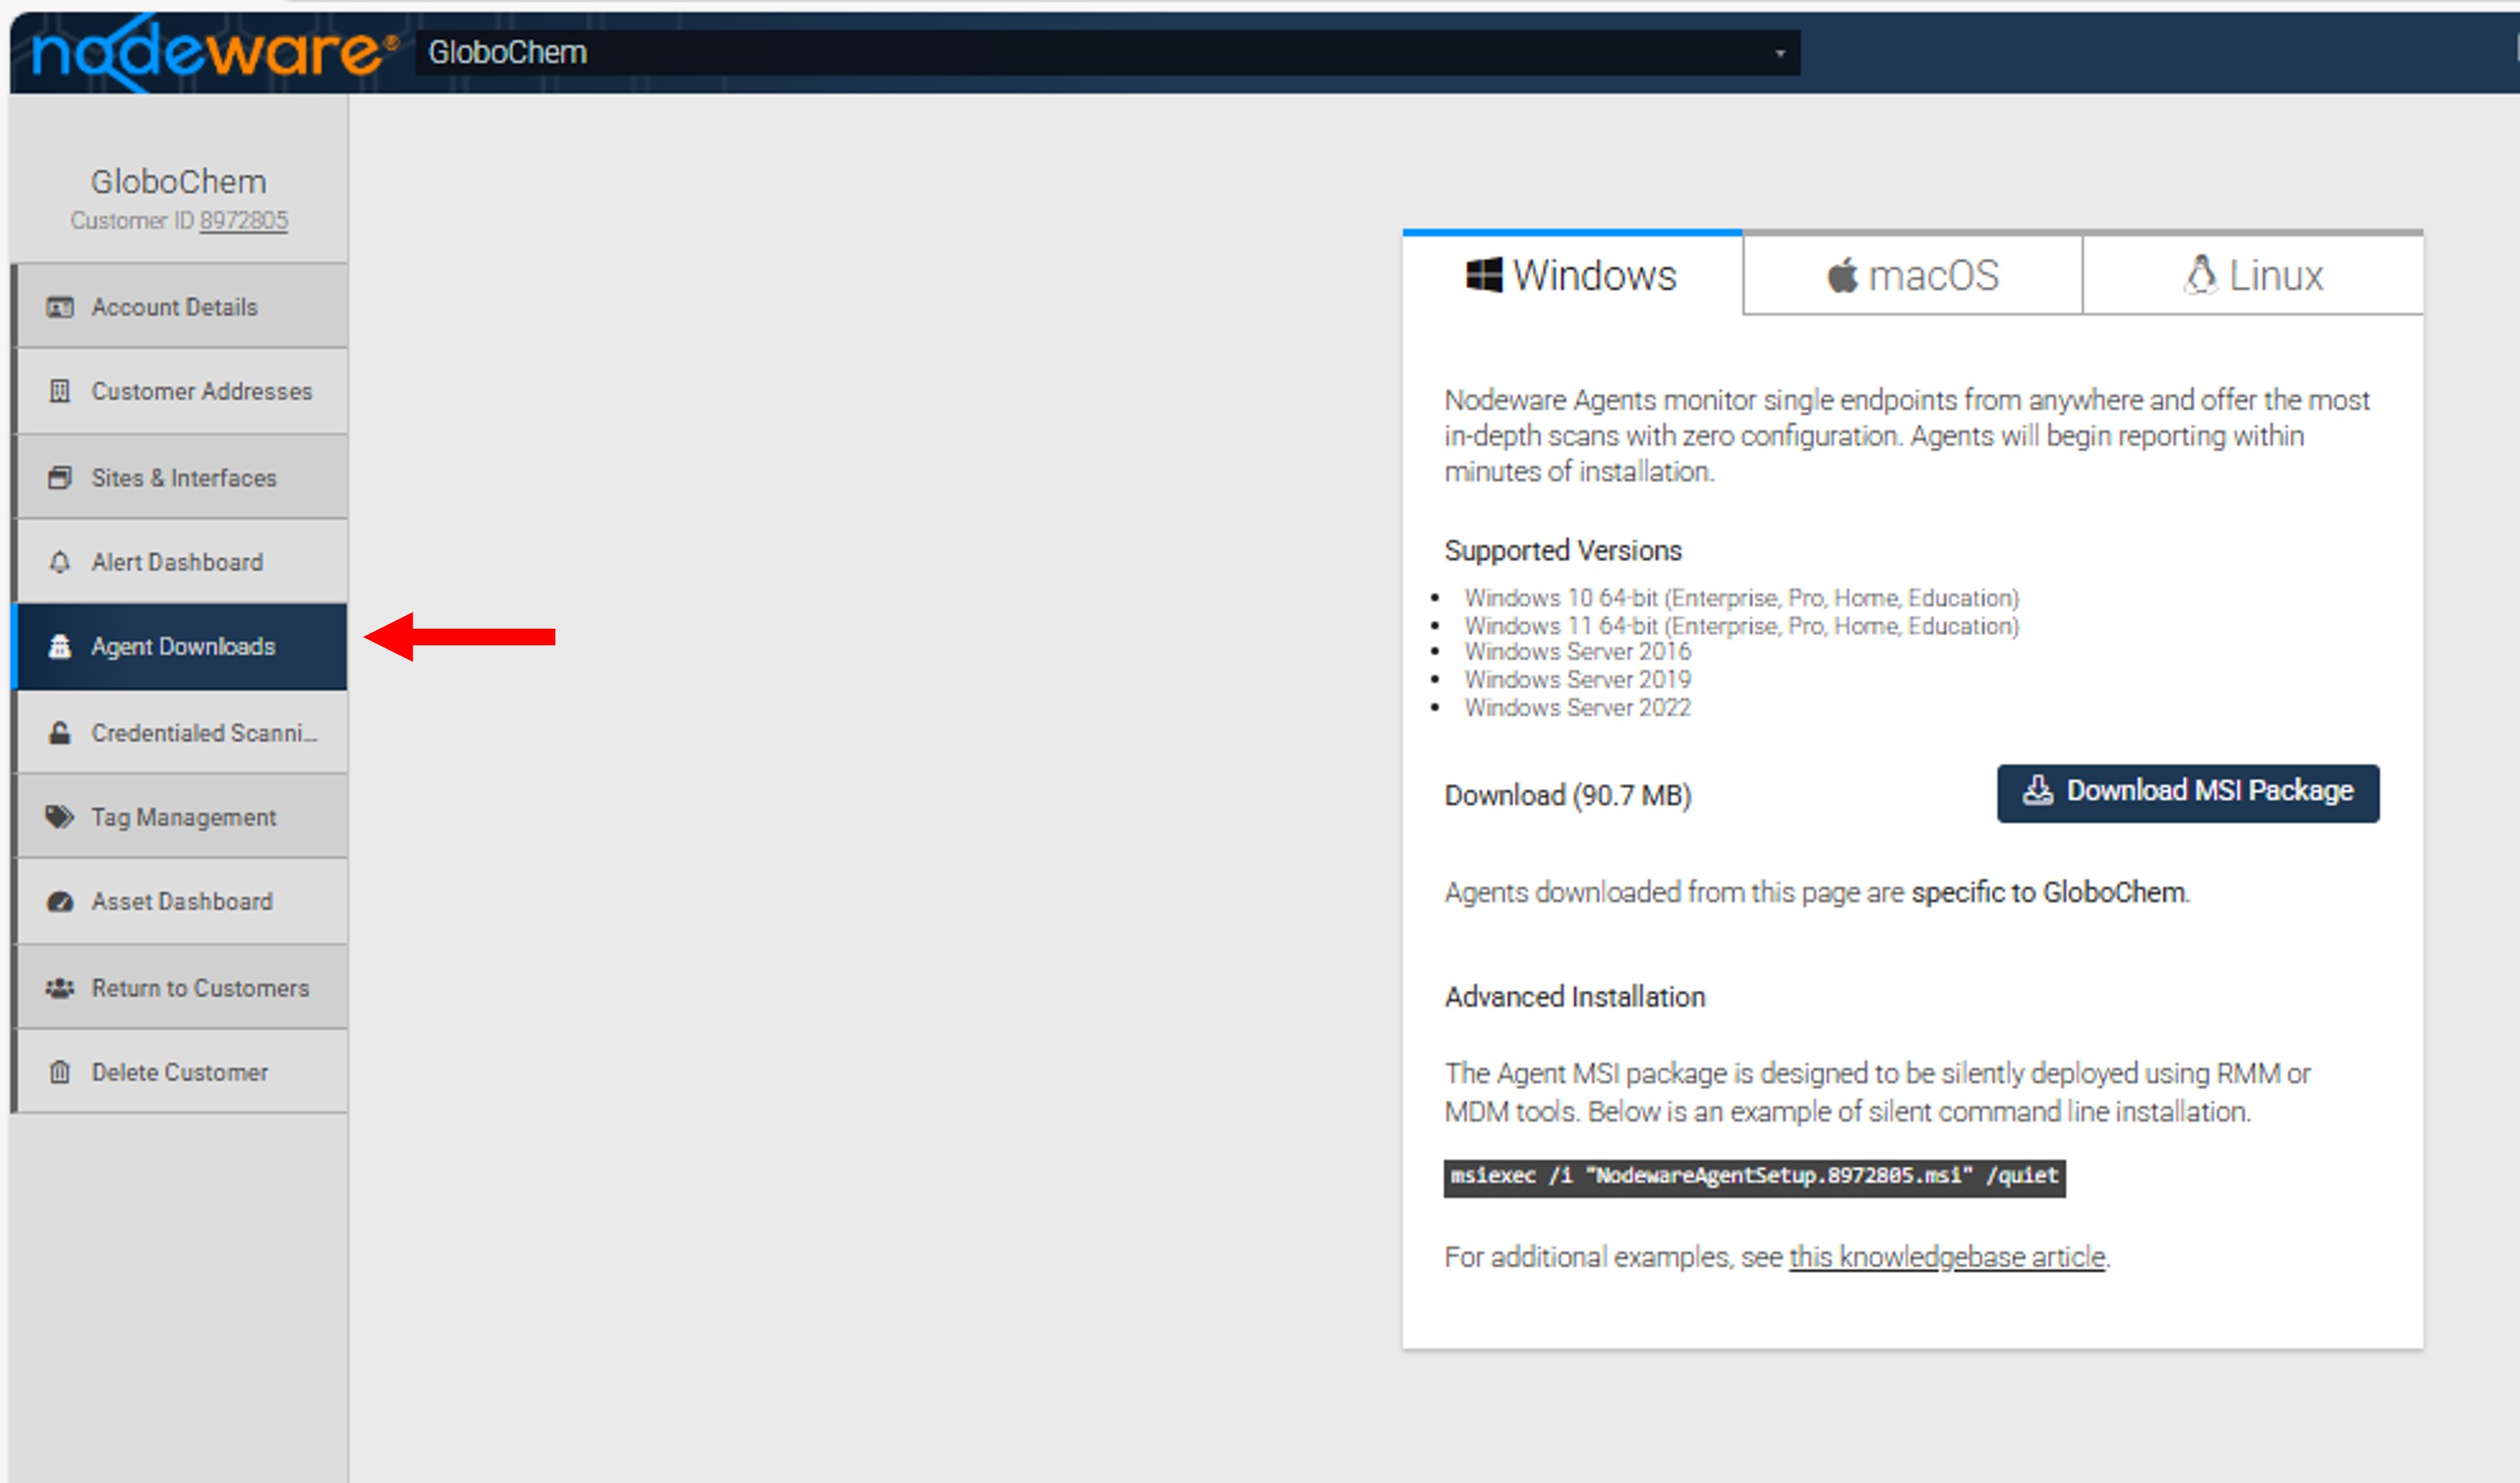
Task: Open the Credentialed Scanning sidebar item
Action: (180, 733)
